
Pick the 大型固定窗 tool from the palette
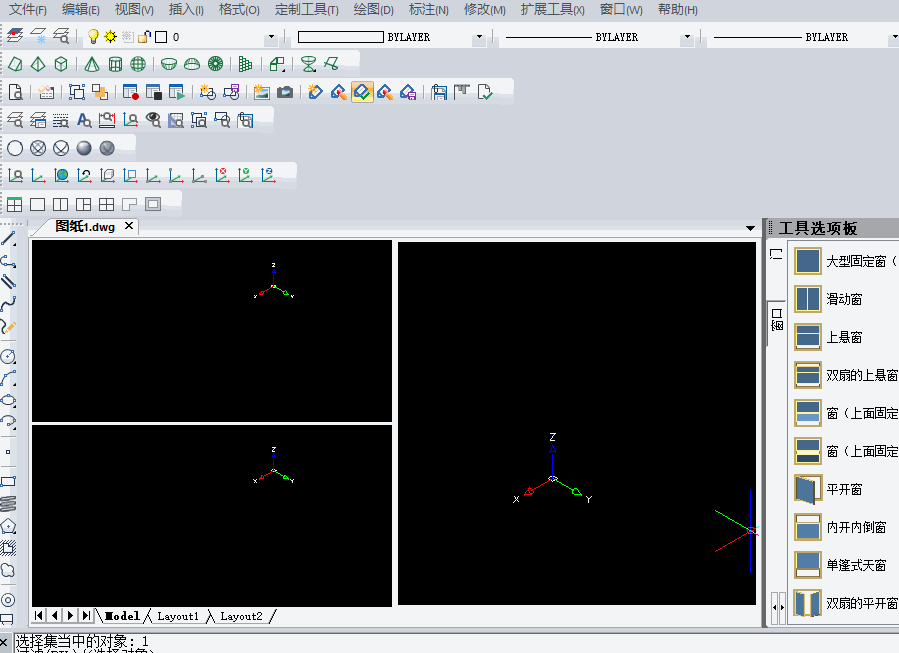[x=807, y=260]
